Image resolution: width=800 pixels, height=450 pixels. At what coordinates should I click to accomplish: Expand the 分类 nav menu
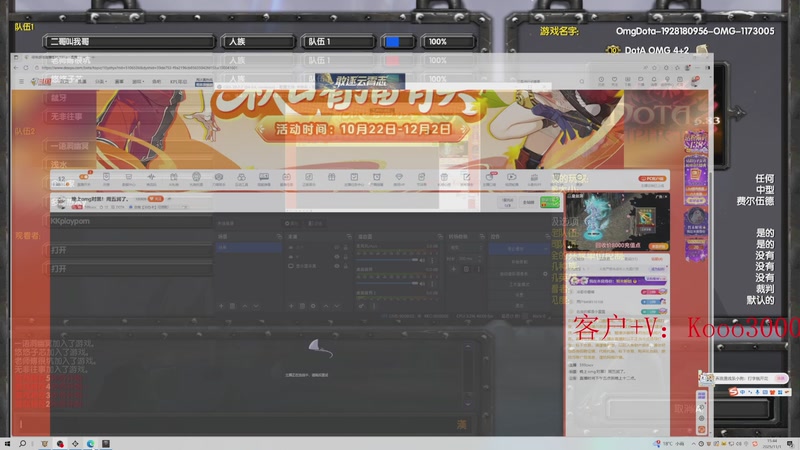click(x=100, y=81)
